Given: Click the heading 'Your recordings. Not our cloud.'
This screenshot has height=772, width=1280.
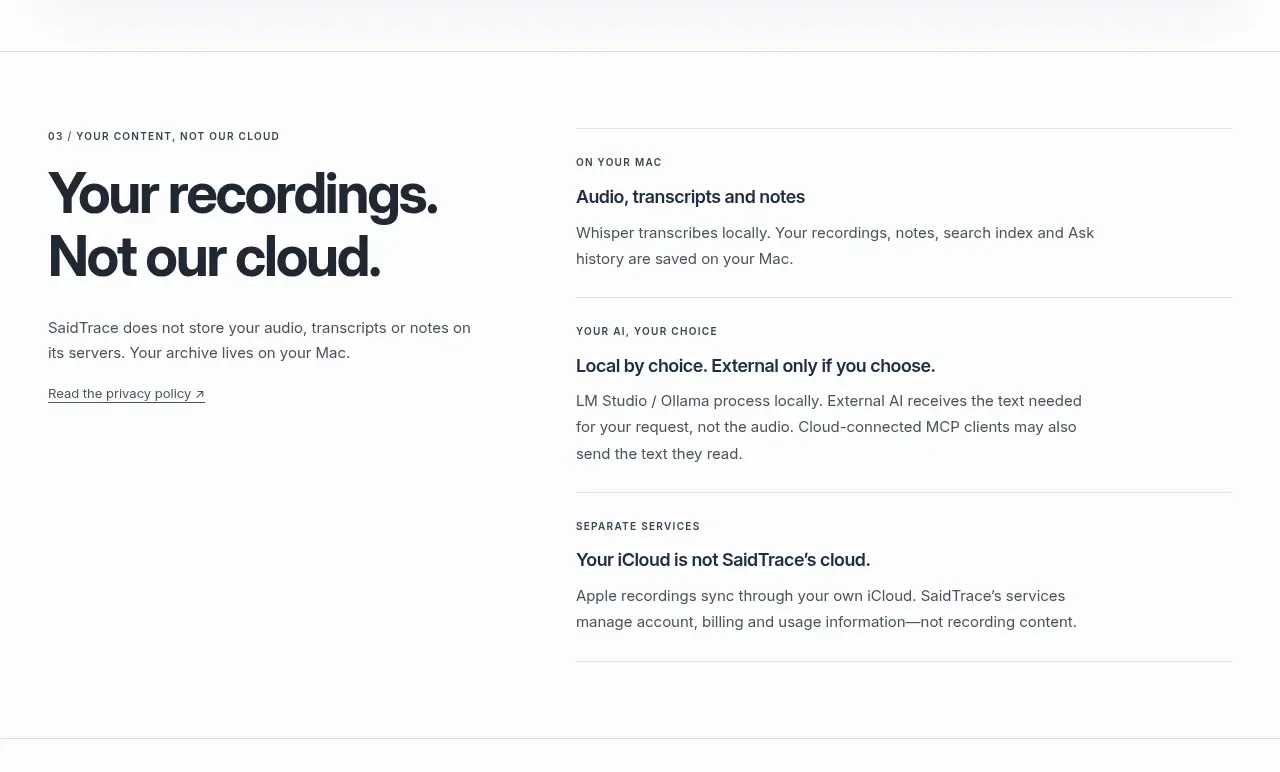Looking at the screenshot, I should coord(243,225).
